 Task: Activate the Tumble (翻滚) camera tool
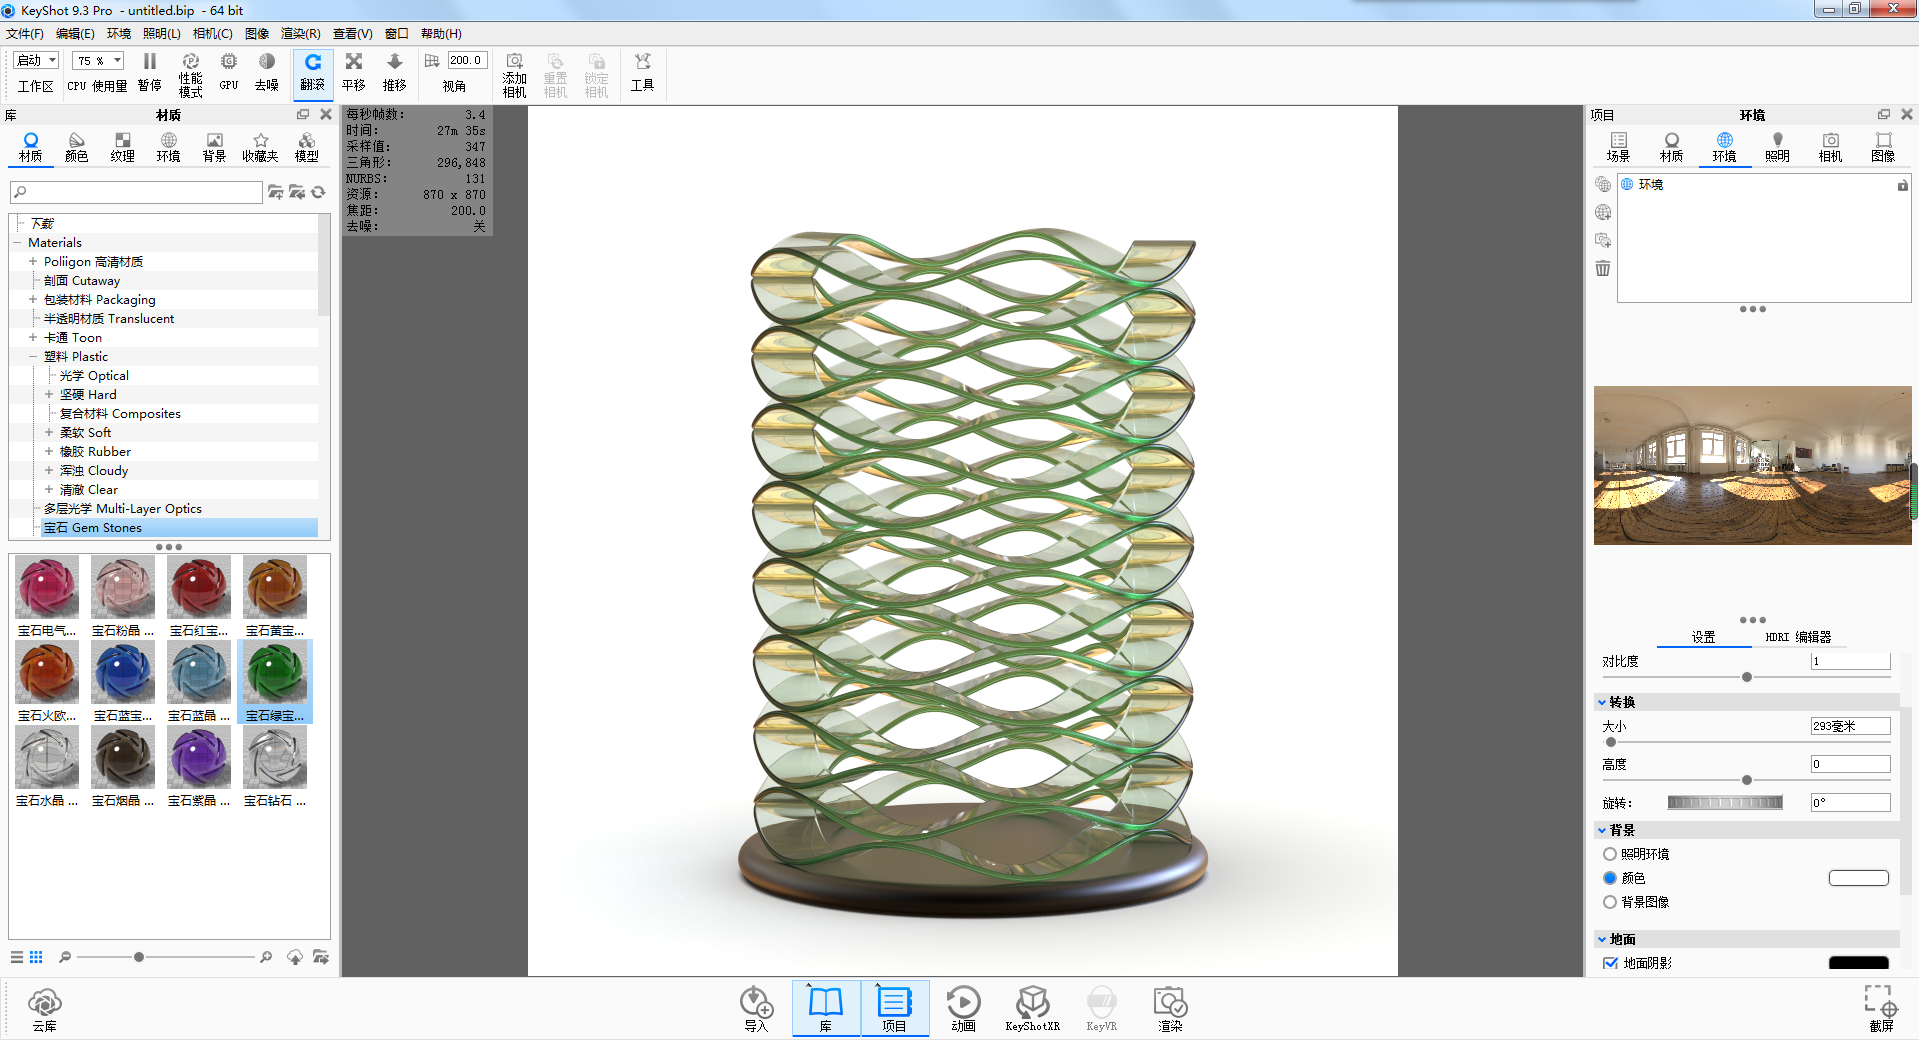click(313, 73)
